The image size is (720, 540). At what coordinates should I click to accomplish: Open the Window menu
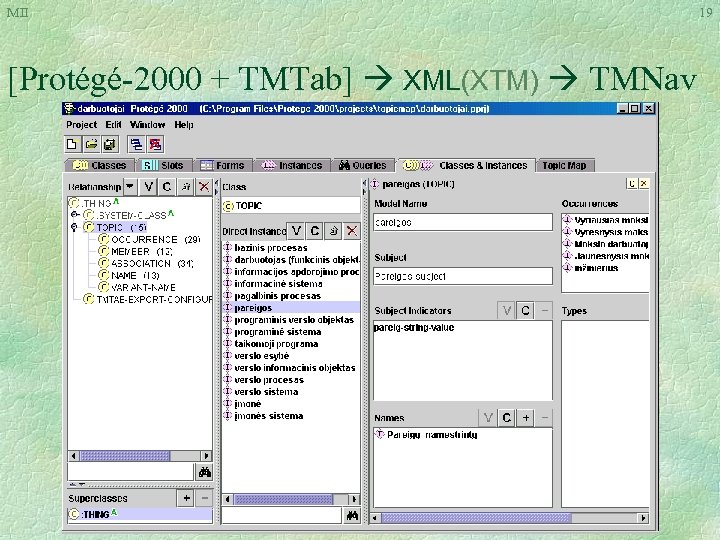(147, 125)
